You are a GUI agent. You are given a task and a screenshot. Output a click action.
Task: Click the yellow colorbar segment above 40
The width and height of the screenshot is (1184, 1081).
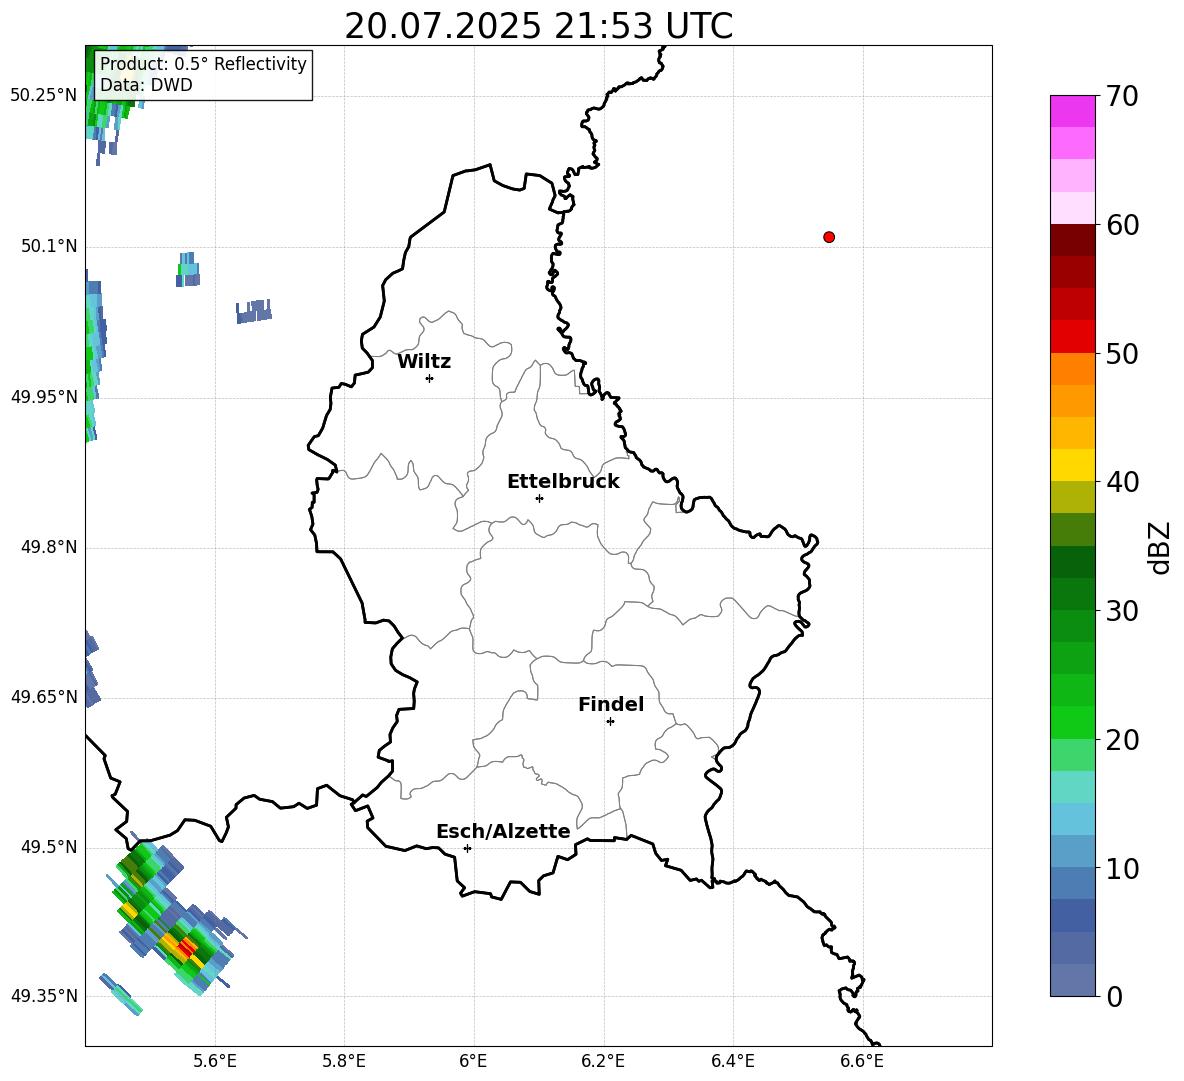tap(1072, 465)
